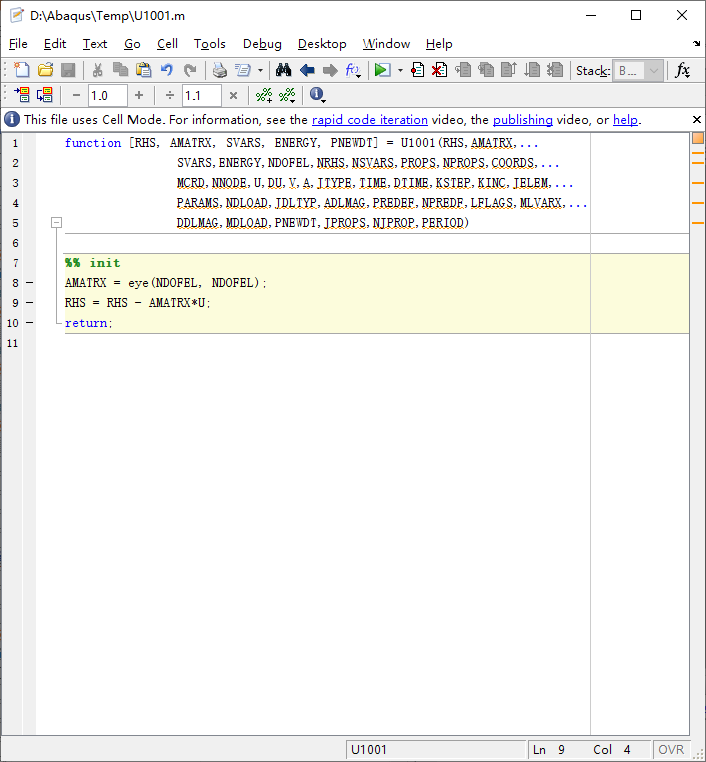The image size is (706, 762).
Task: Decrement value by minus button
Action: click(x=76, y=95)
